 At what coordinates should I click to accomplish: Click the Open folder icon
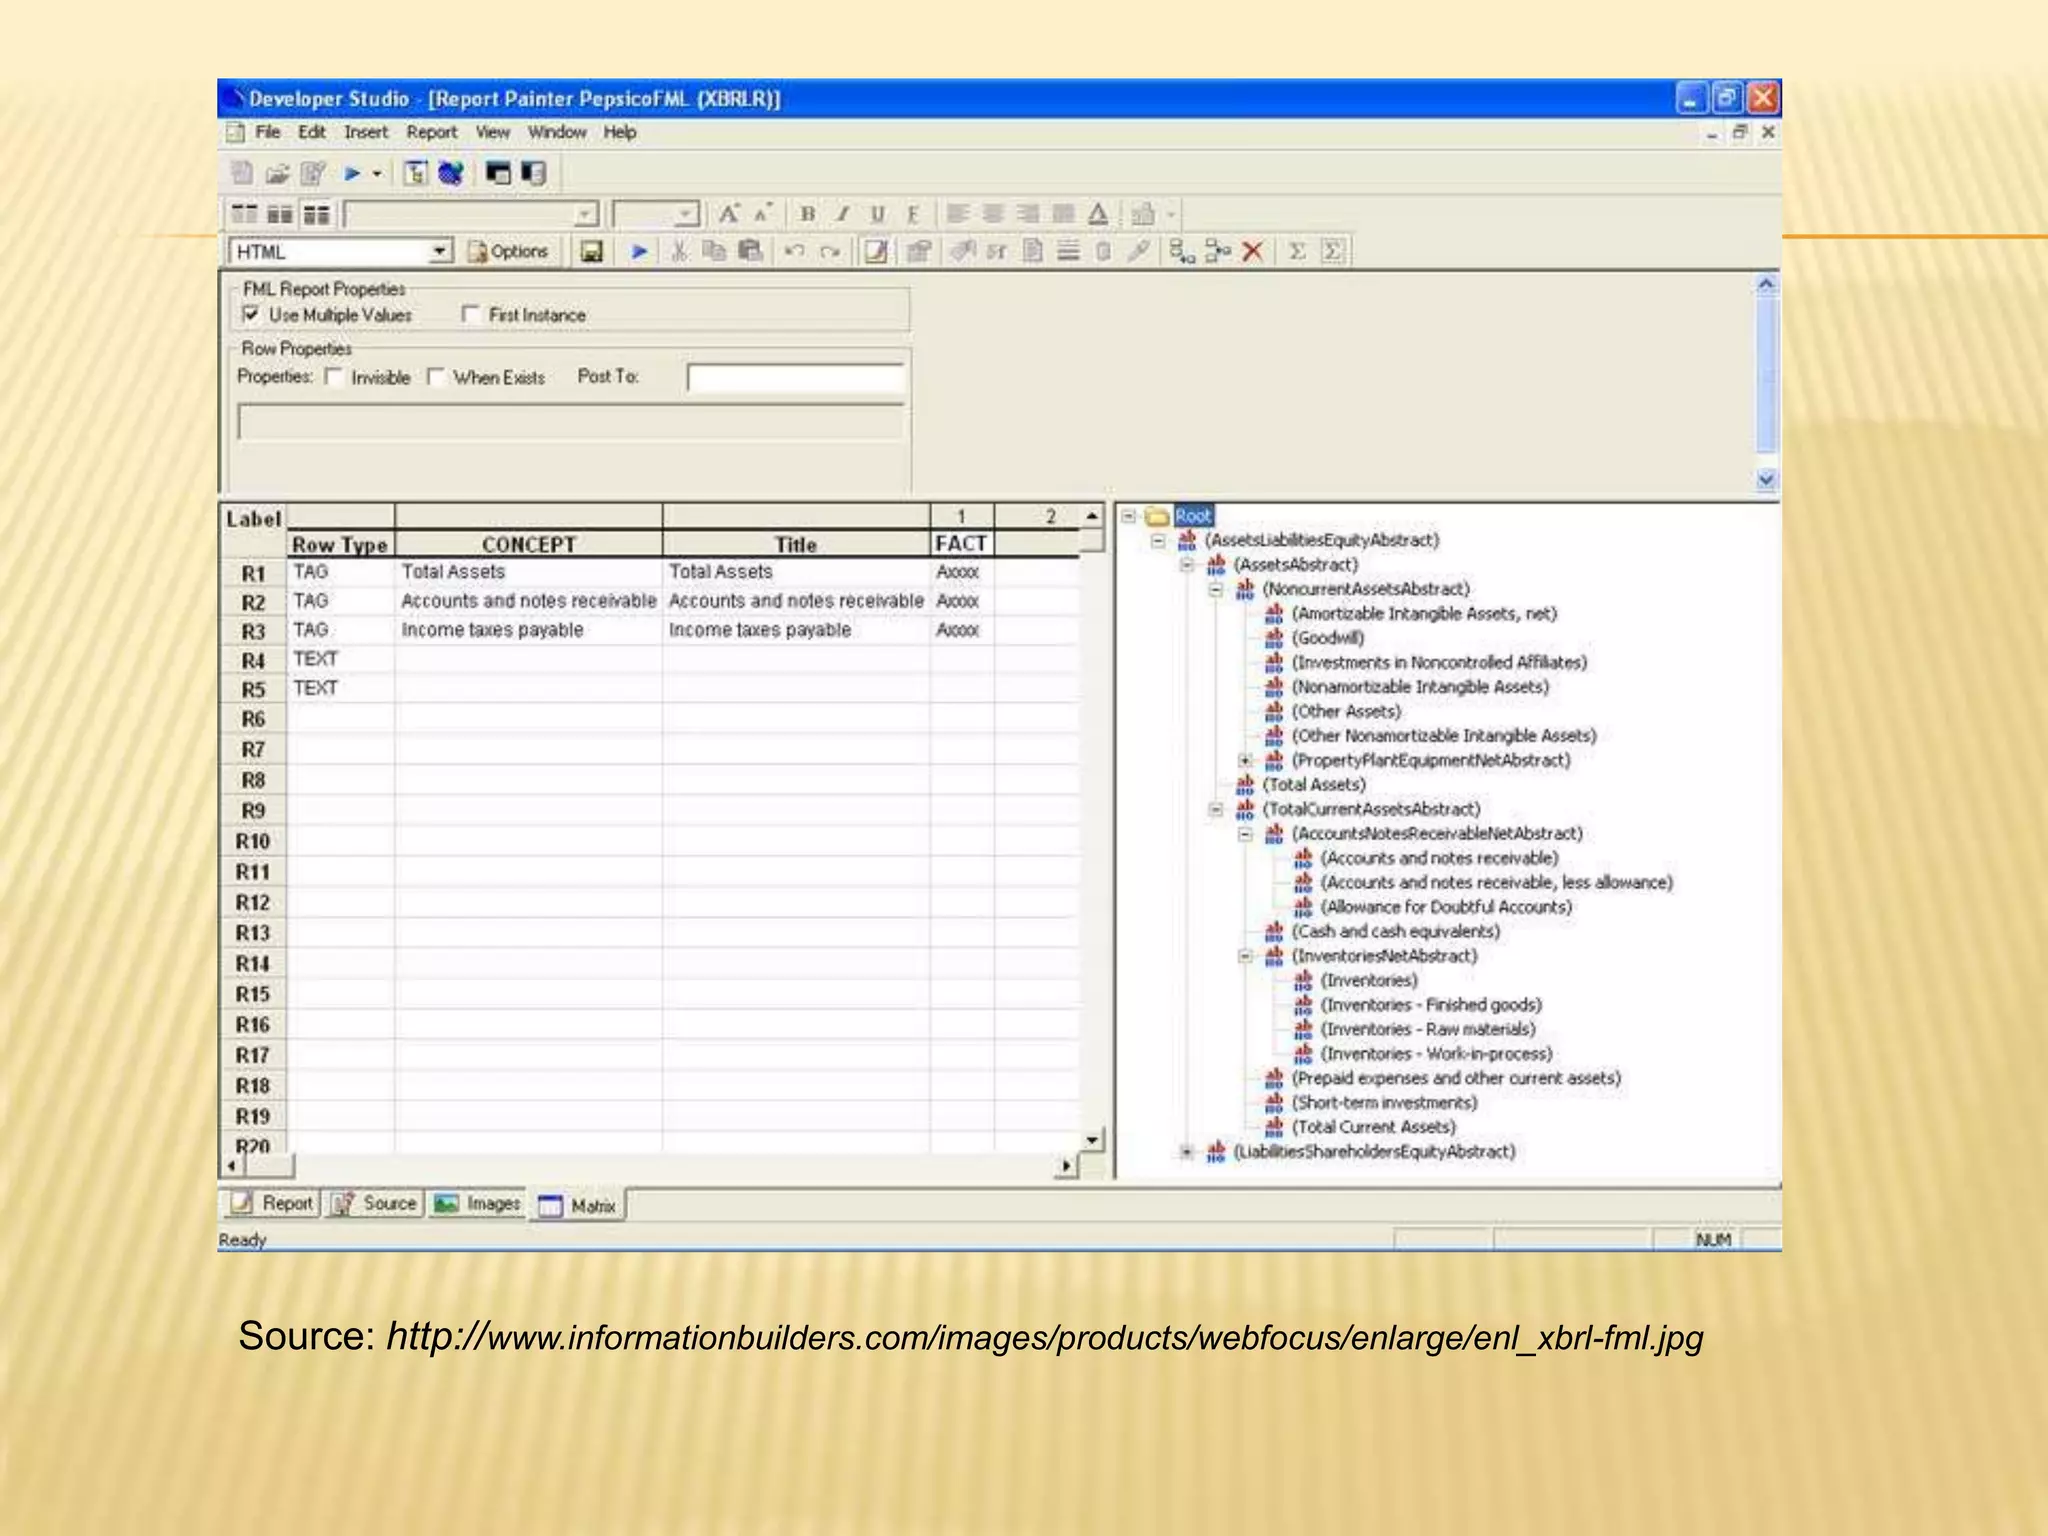pos(277,174)
